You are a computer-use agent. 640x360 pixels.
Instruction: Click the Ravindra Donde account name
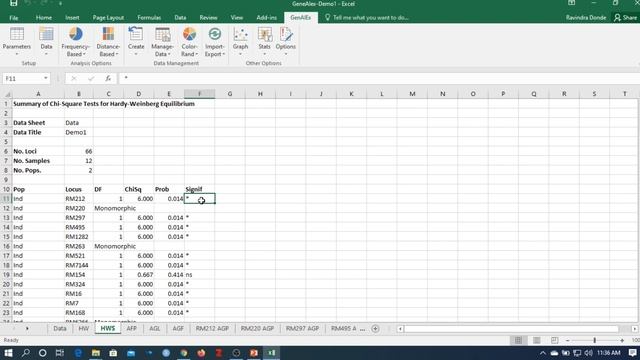[x=586, y=18]
